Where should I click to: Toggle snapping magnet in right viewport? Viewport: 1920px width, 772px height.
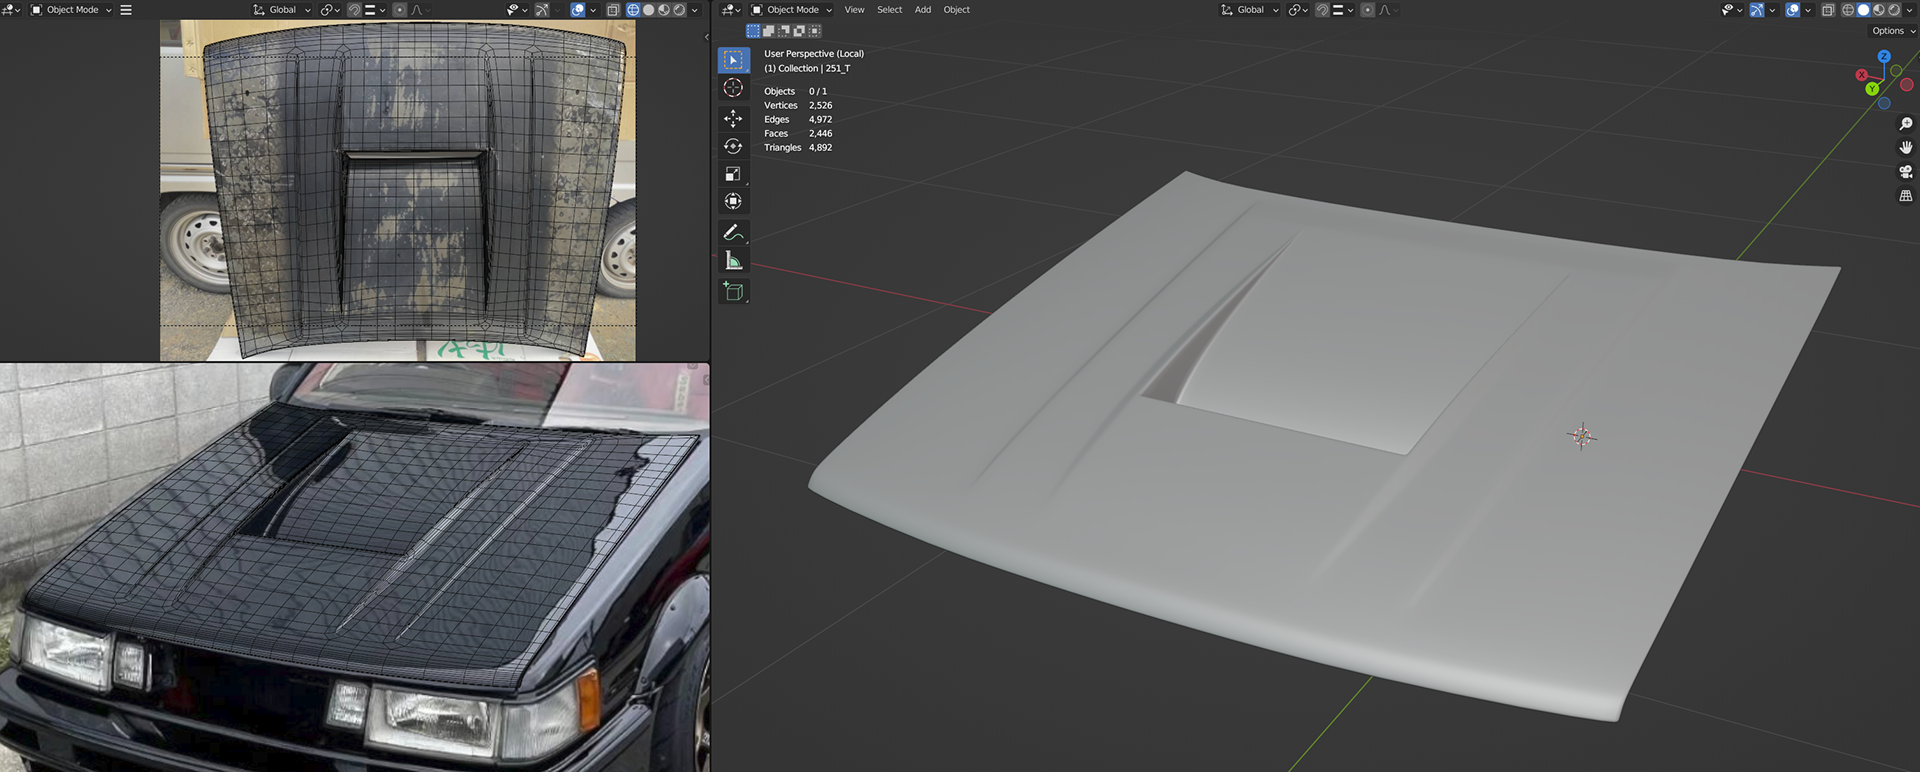(1322, 10)
